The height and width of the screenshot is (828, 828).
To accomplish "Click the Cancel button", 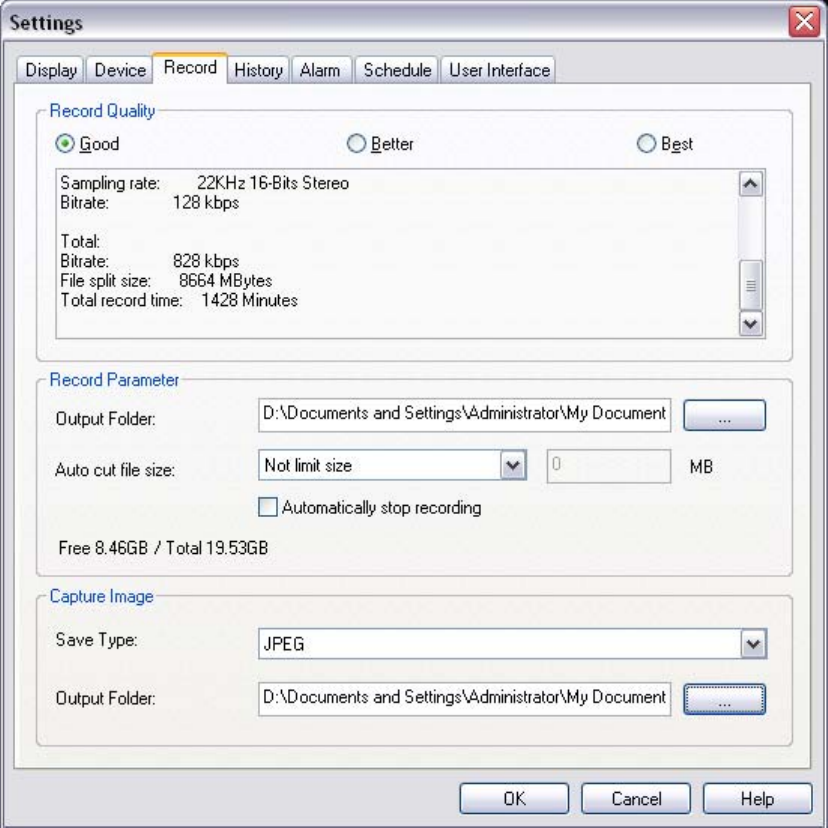I will click(x=636, y=798).
